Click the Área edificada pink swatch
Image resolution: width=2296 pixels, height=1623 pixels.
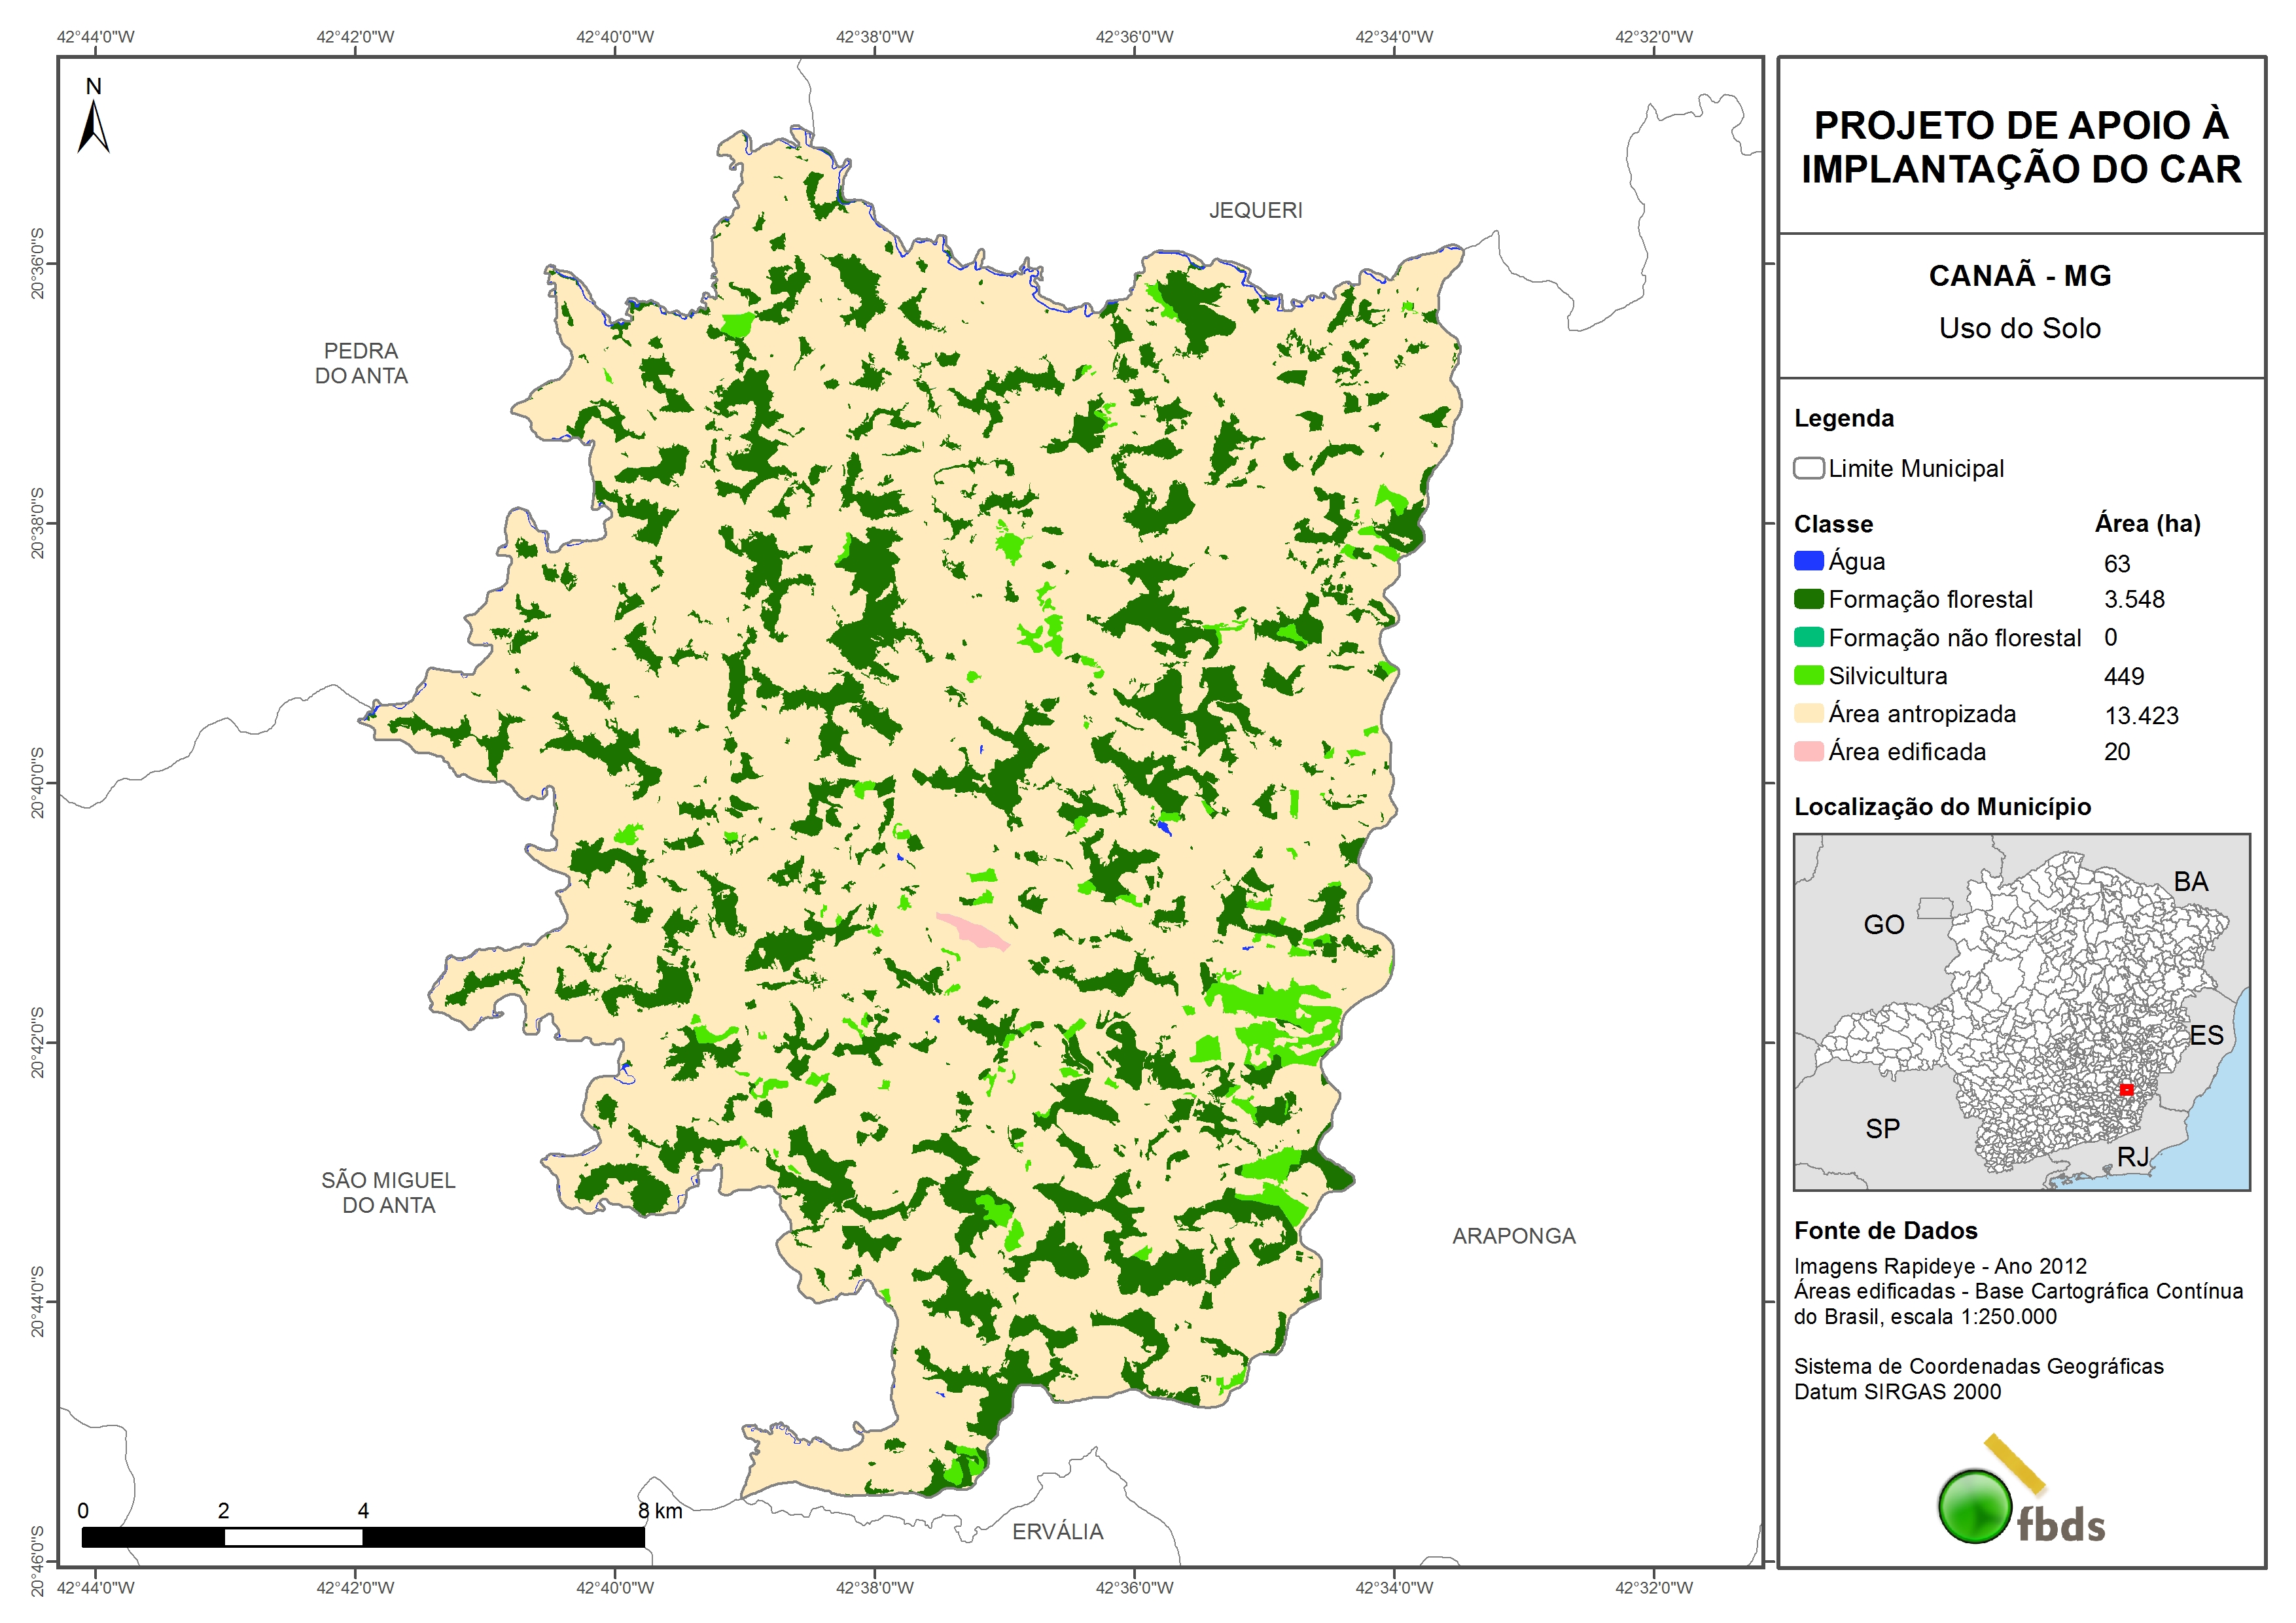(1808, 751)
